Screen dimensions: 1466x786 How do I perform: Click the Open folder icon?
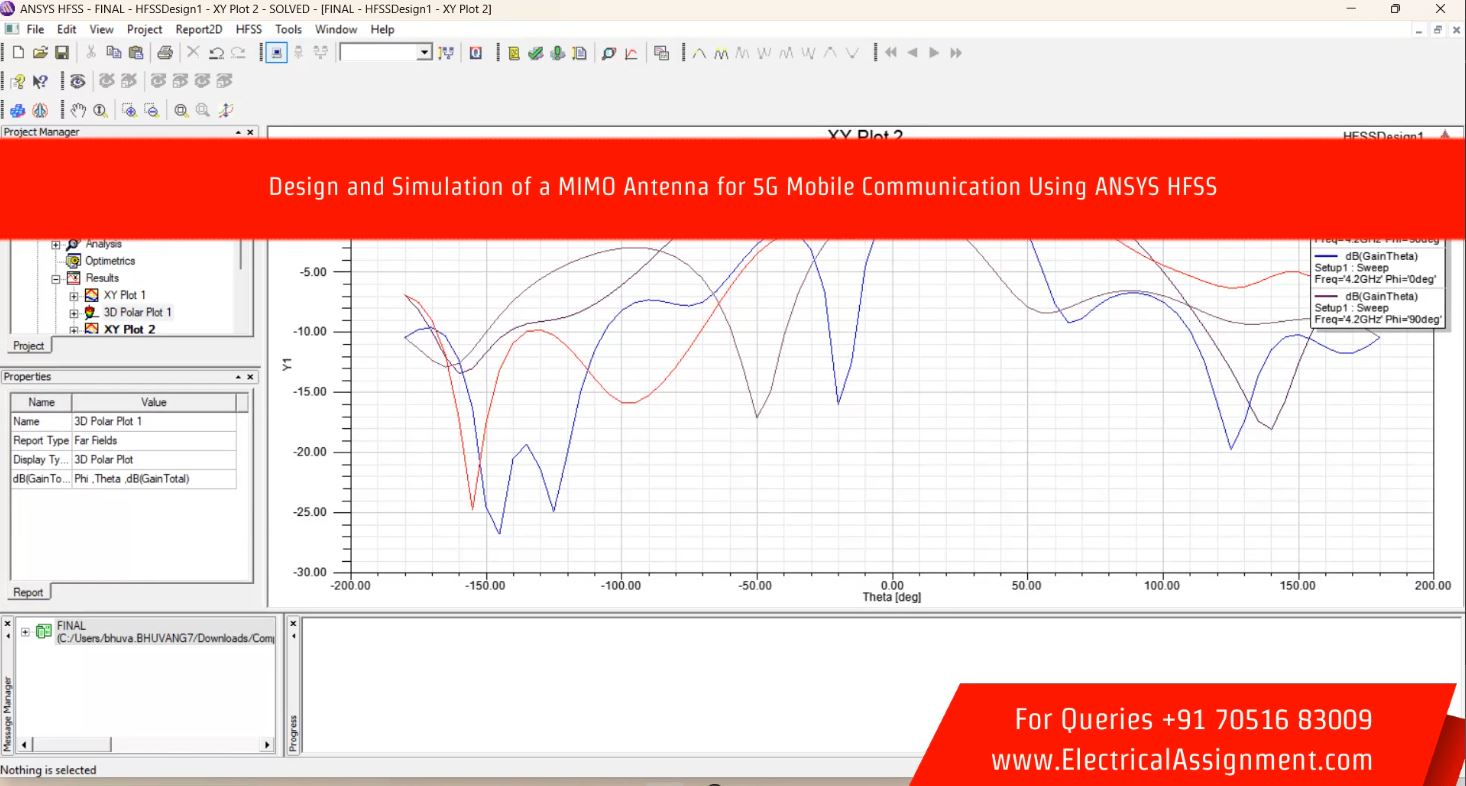[x=40, y=53]
